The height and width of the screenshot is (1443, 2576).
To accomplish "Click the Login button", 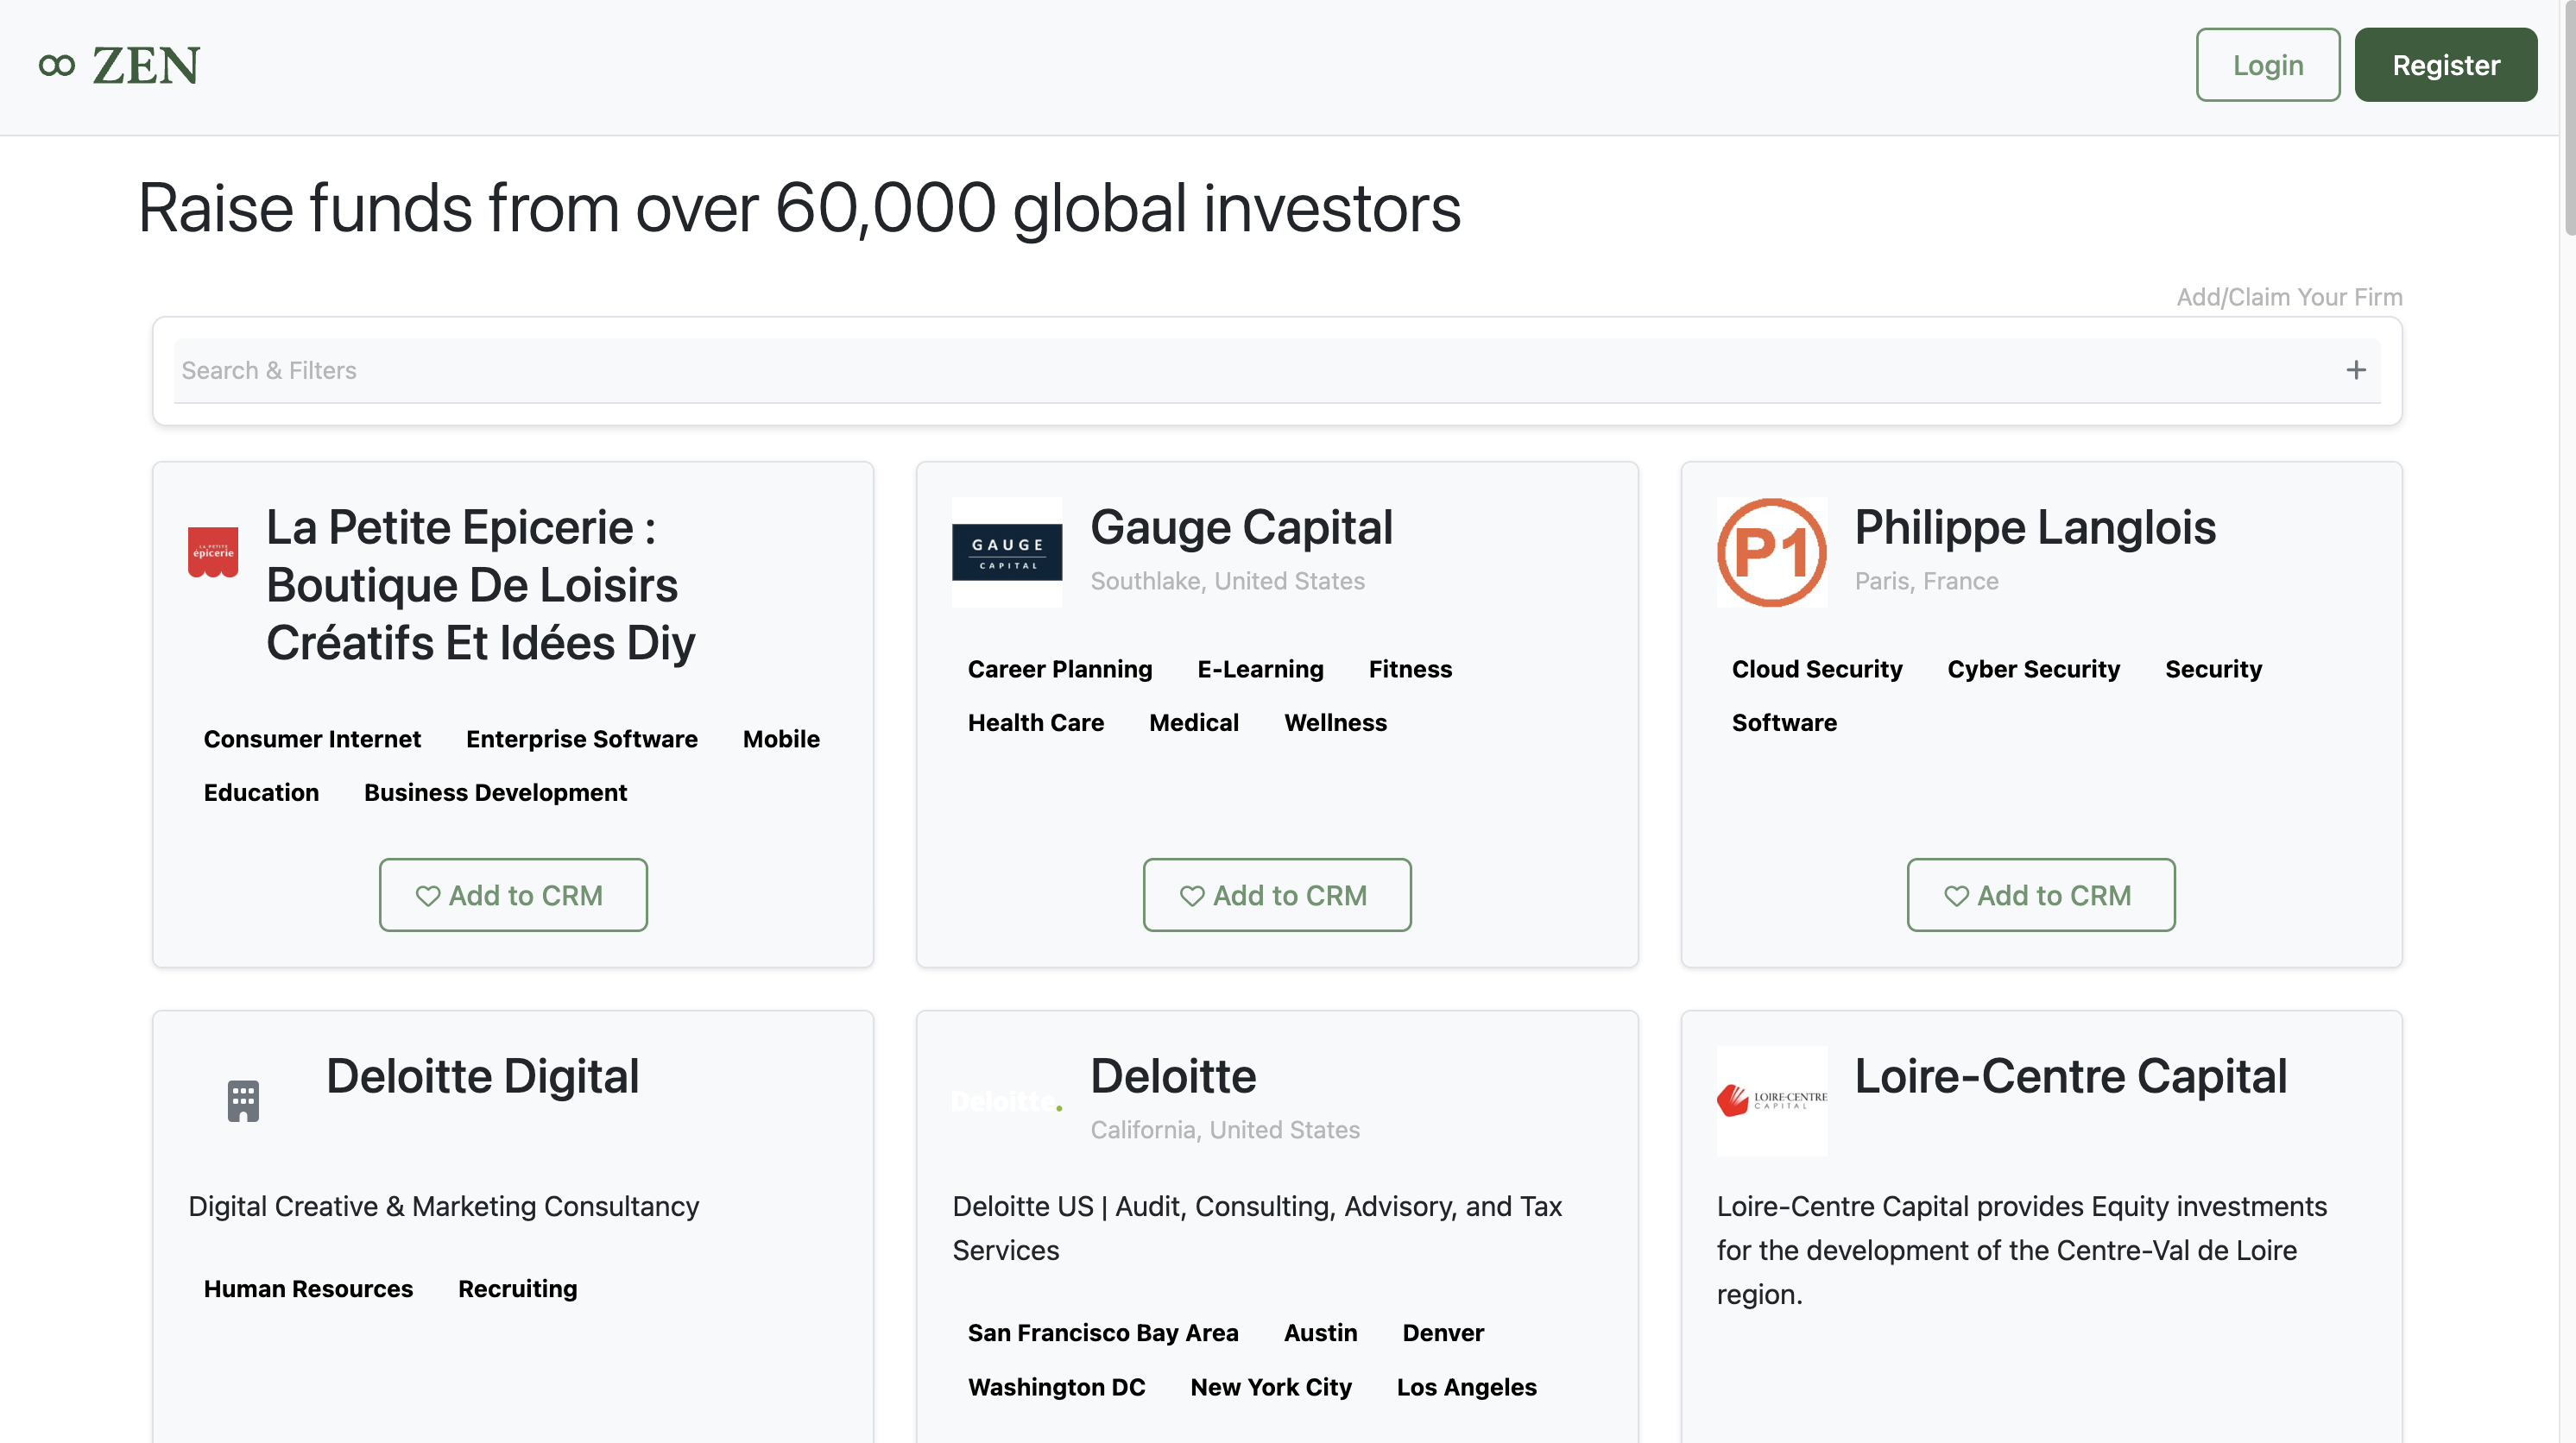I will pyautogui.click(x=2267, y=65).
